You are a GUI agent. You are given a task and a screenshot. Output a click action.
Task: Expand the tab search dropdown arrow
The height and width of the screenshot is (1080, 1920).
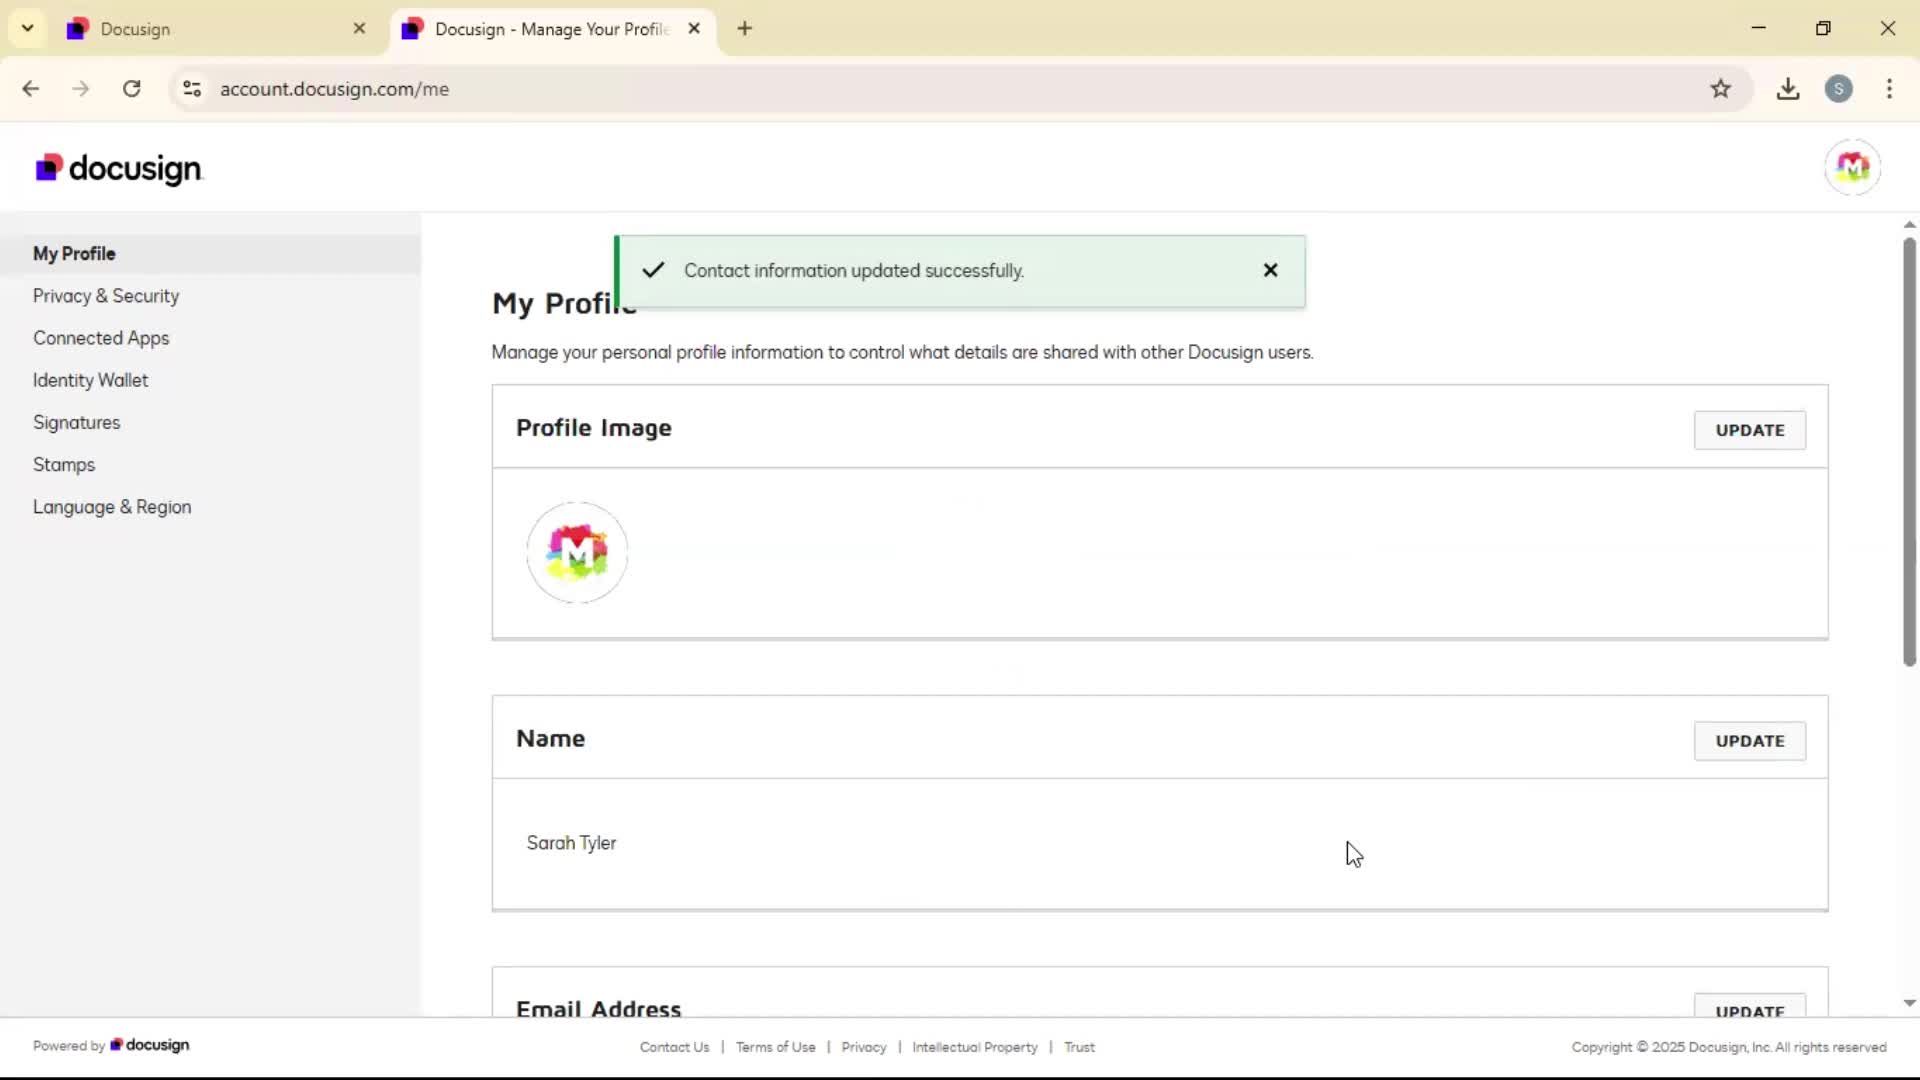coord(28,28)
